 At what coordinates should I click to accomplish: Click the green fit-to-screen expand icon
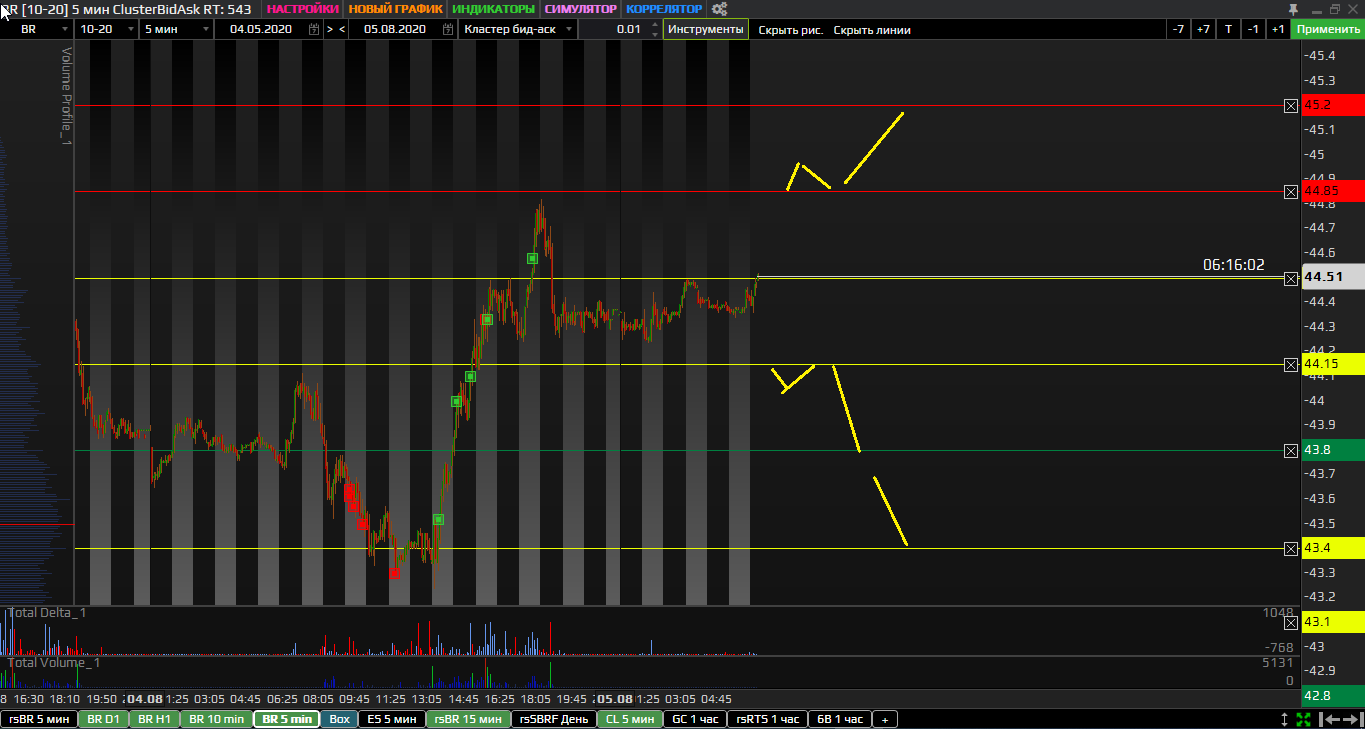click(x=1304, y=719)
